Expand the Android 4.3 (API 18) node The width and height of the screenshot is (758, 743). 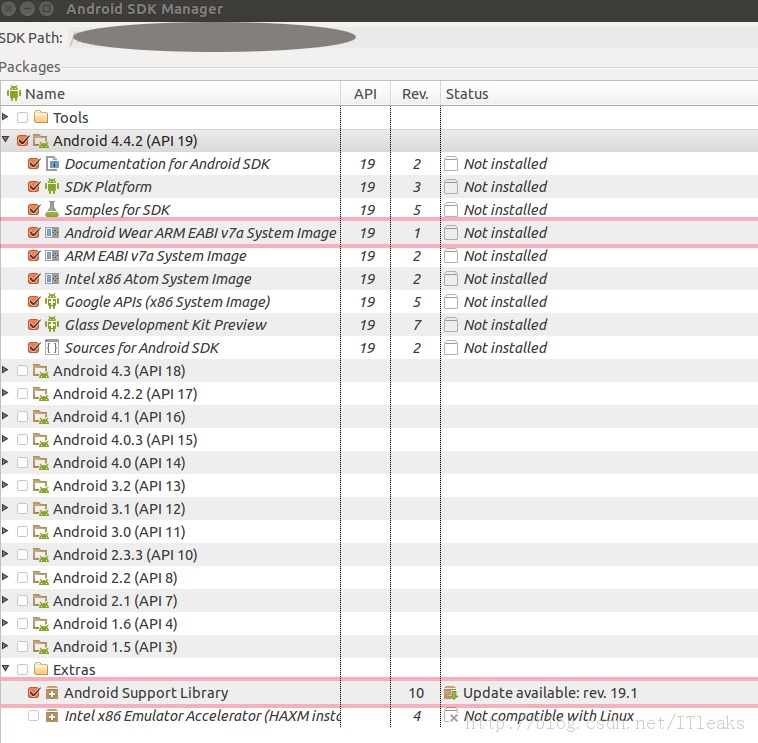(5, 370)
